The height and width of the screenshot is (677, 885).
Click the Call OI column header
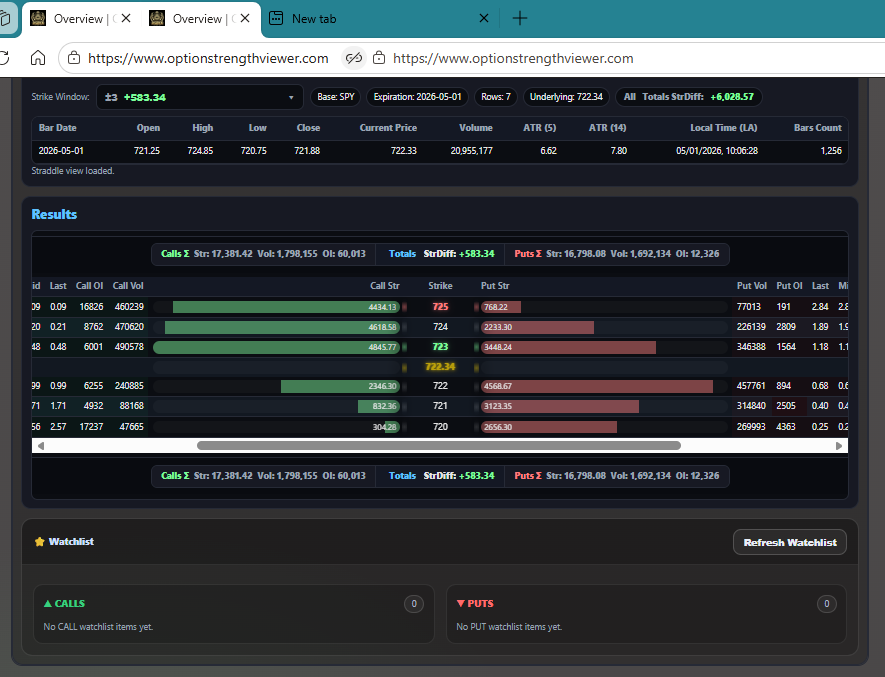[90, 286]
